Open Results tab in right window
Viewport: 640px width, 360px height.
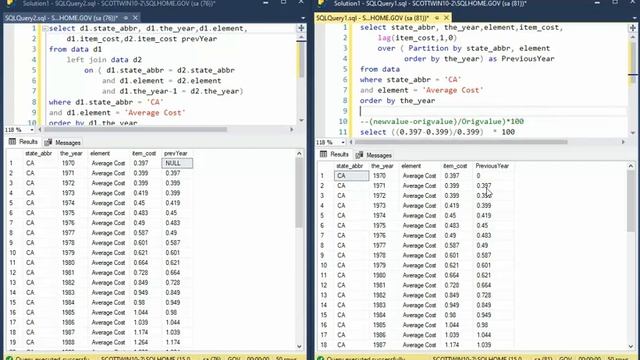(334, 154)
